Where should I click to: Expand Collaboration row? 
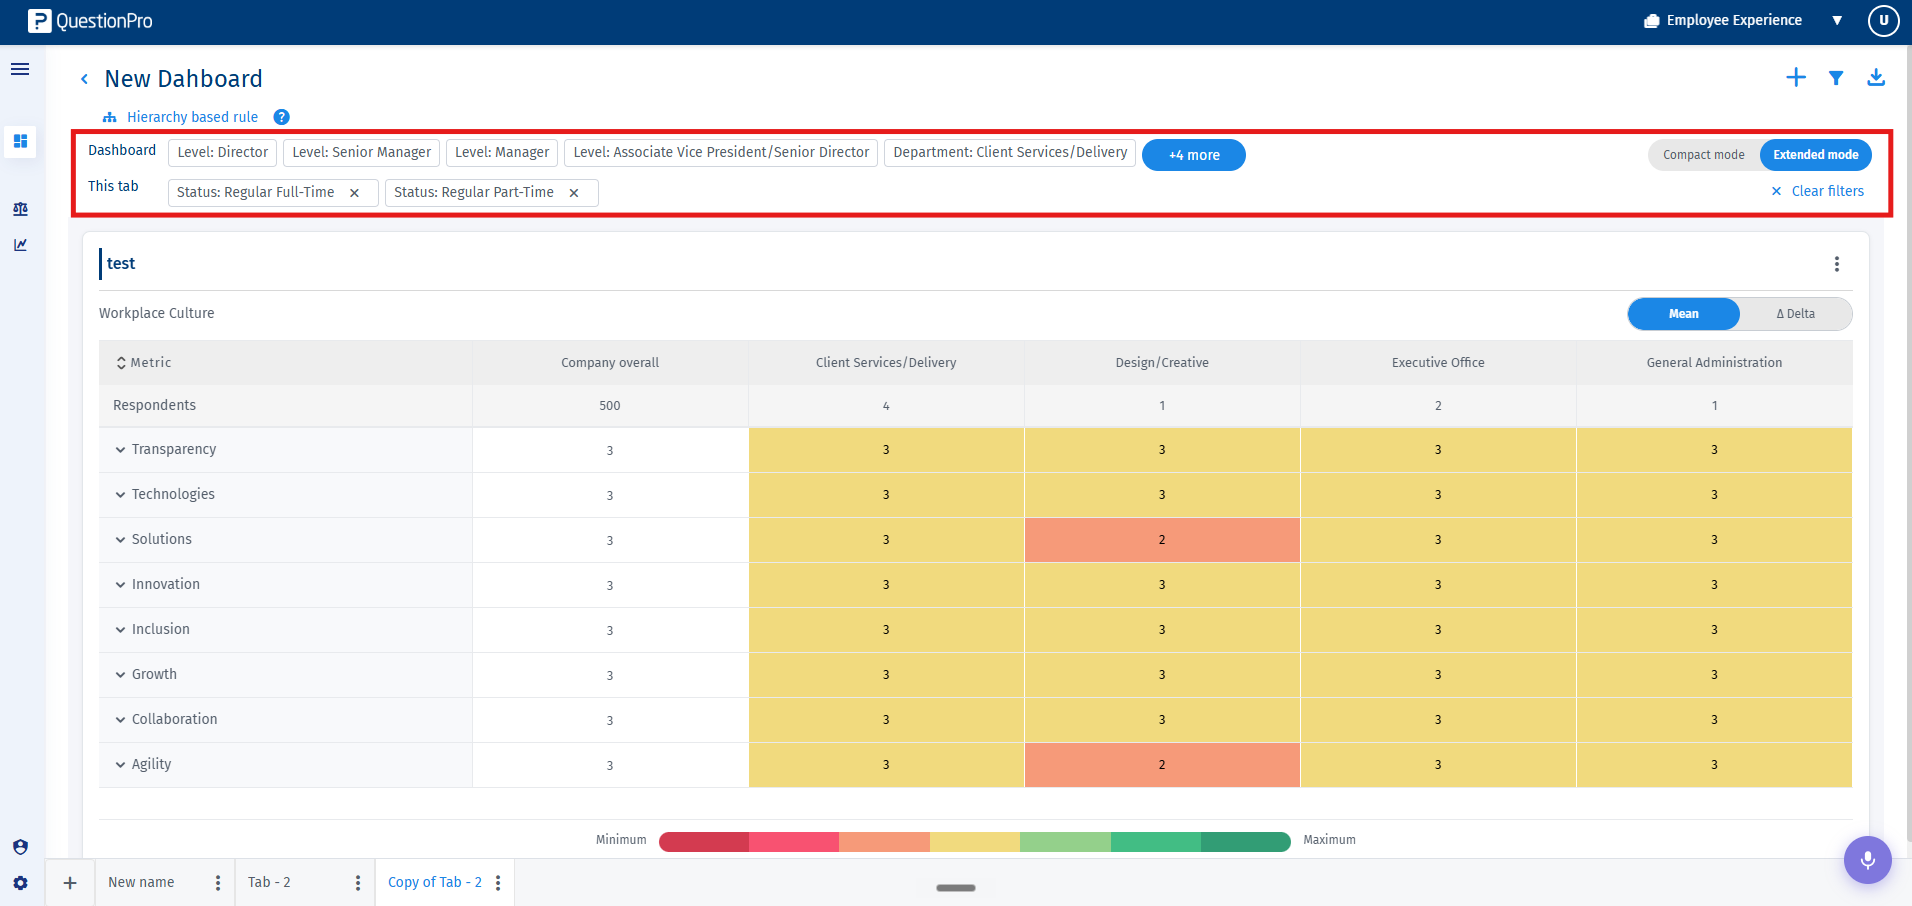(x=120, y=720)
